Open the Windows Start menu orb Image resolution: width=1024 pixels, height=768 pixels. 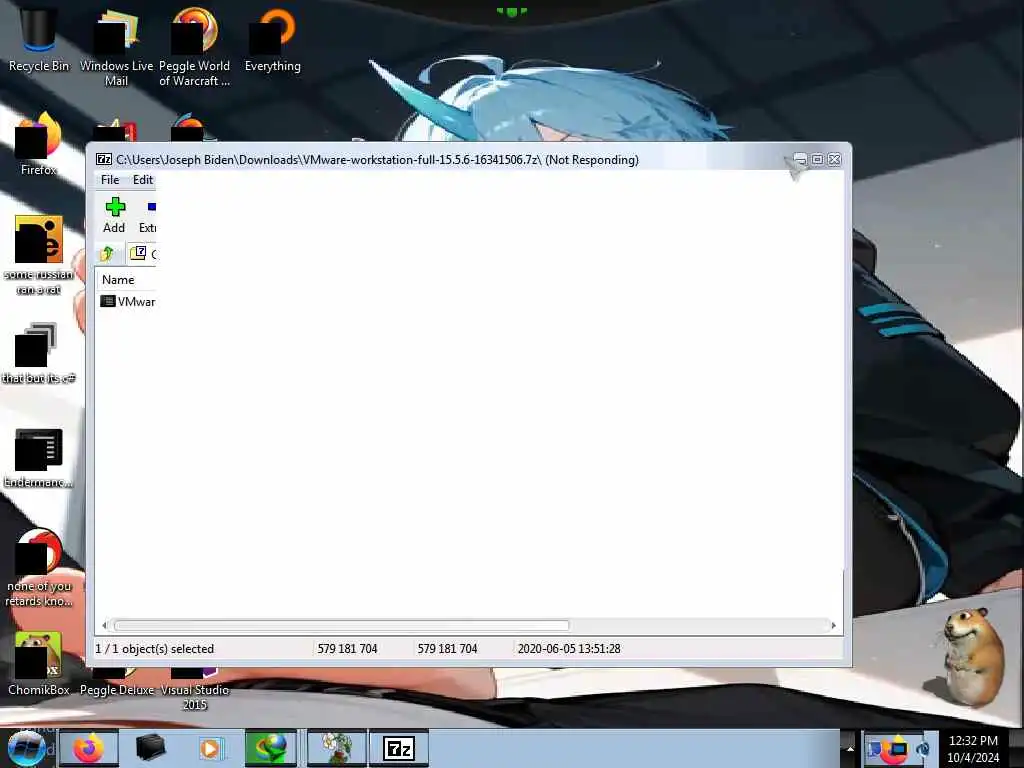(x=26, y=748)
